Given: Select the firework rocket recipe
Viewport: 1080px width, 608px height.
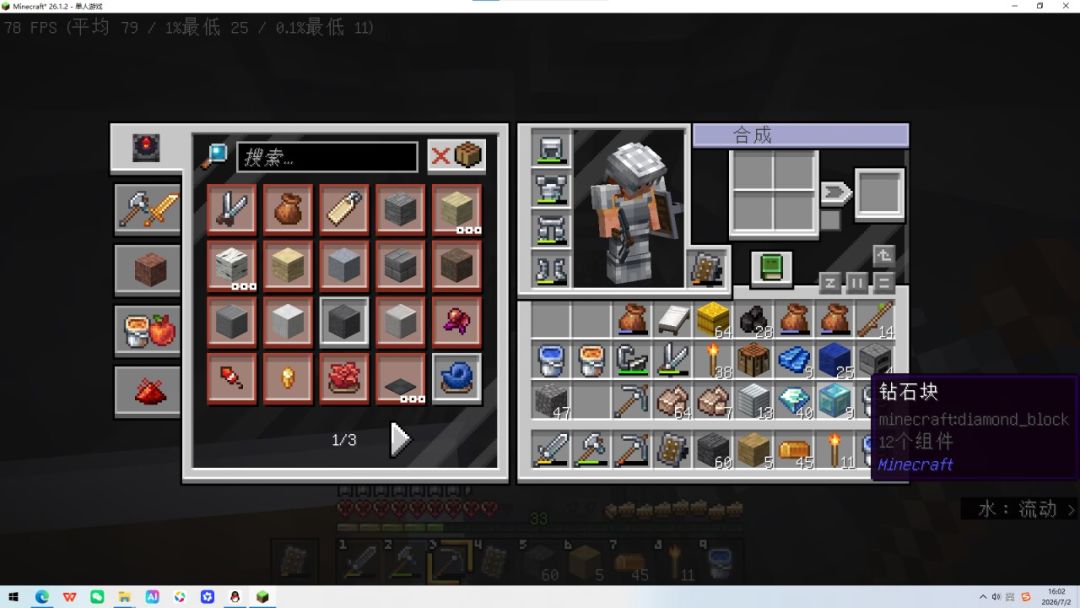Looking at the screenshot, I should [231, 379].
